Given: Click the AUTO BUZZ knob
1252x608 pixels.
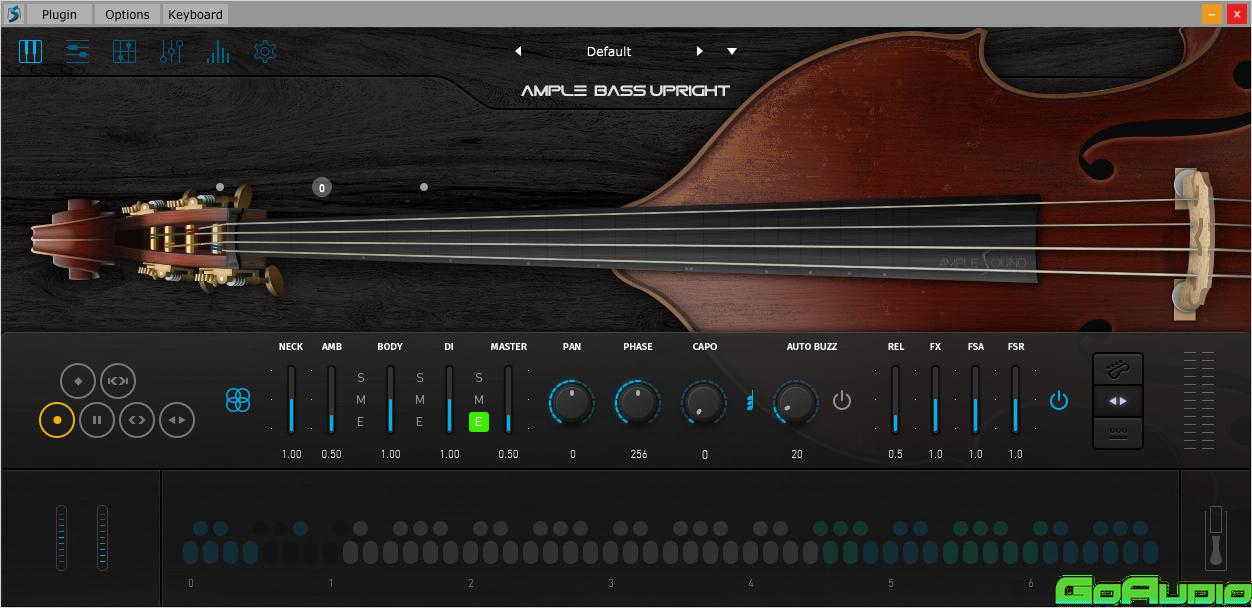Looking at the screenshot, I should [x=796, y=402].
